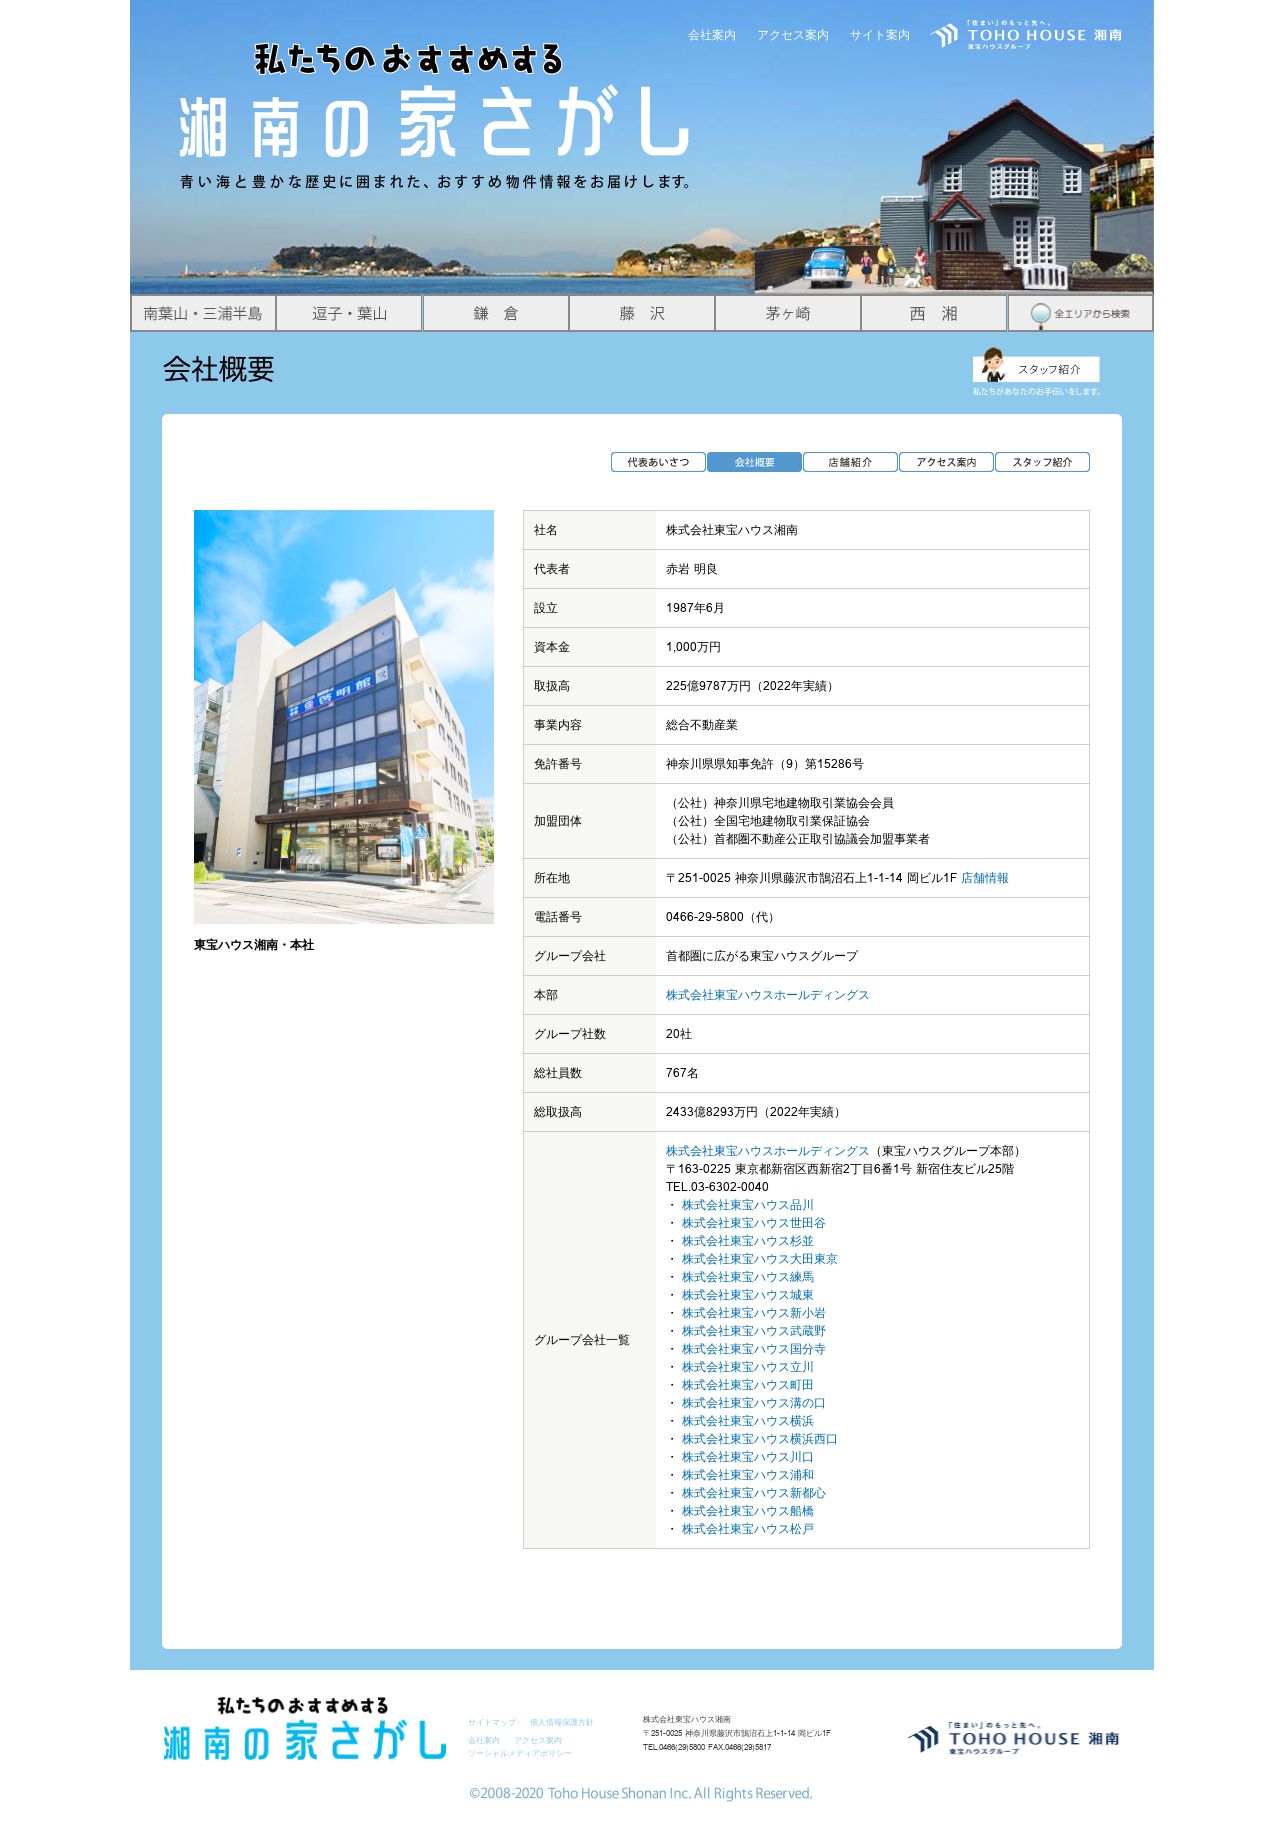Image resolution: width=1284 pixels, height=1826 pixels.
Task: Click the phone number 0466-29-5800（代）
Action: [x=721, y=917]
